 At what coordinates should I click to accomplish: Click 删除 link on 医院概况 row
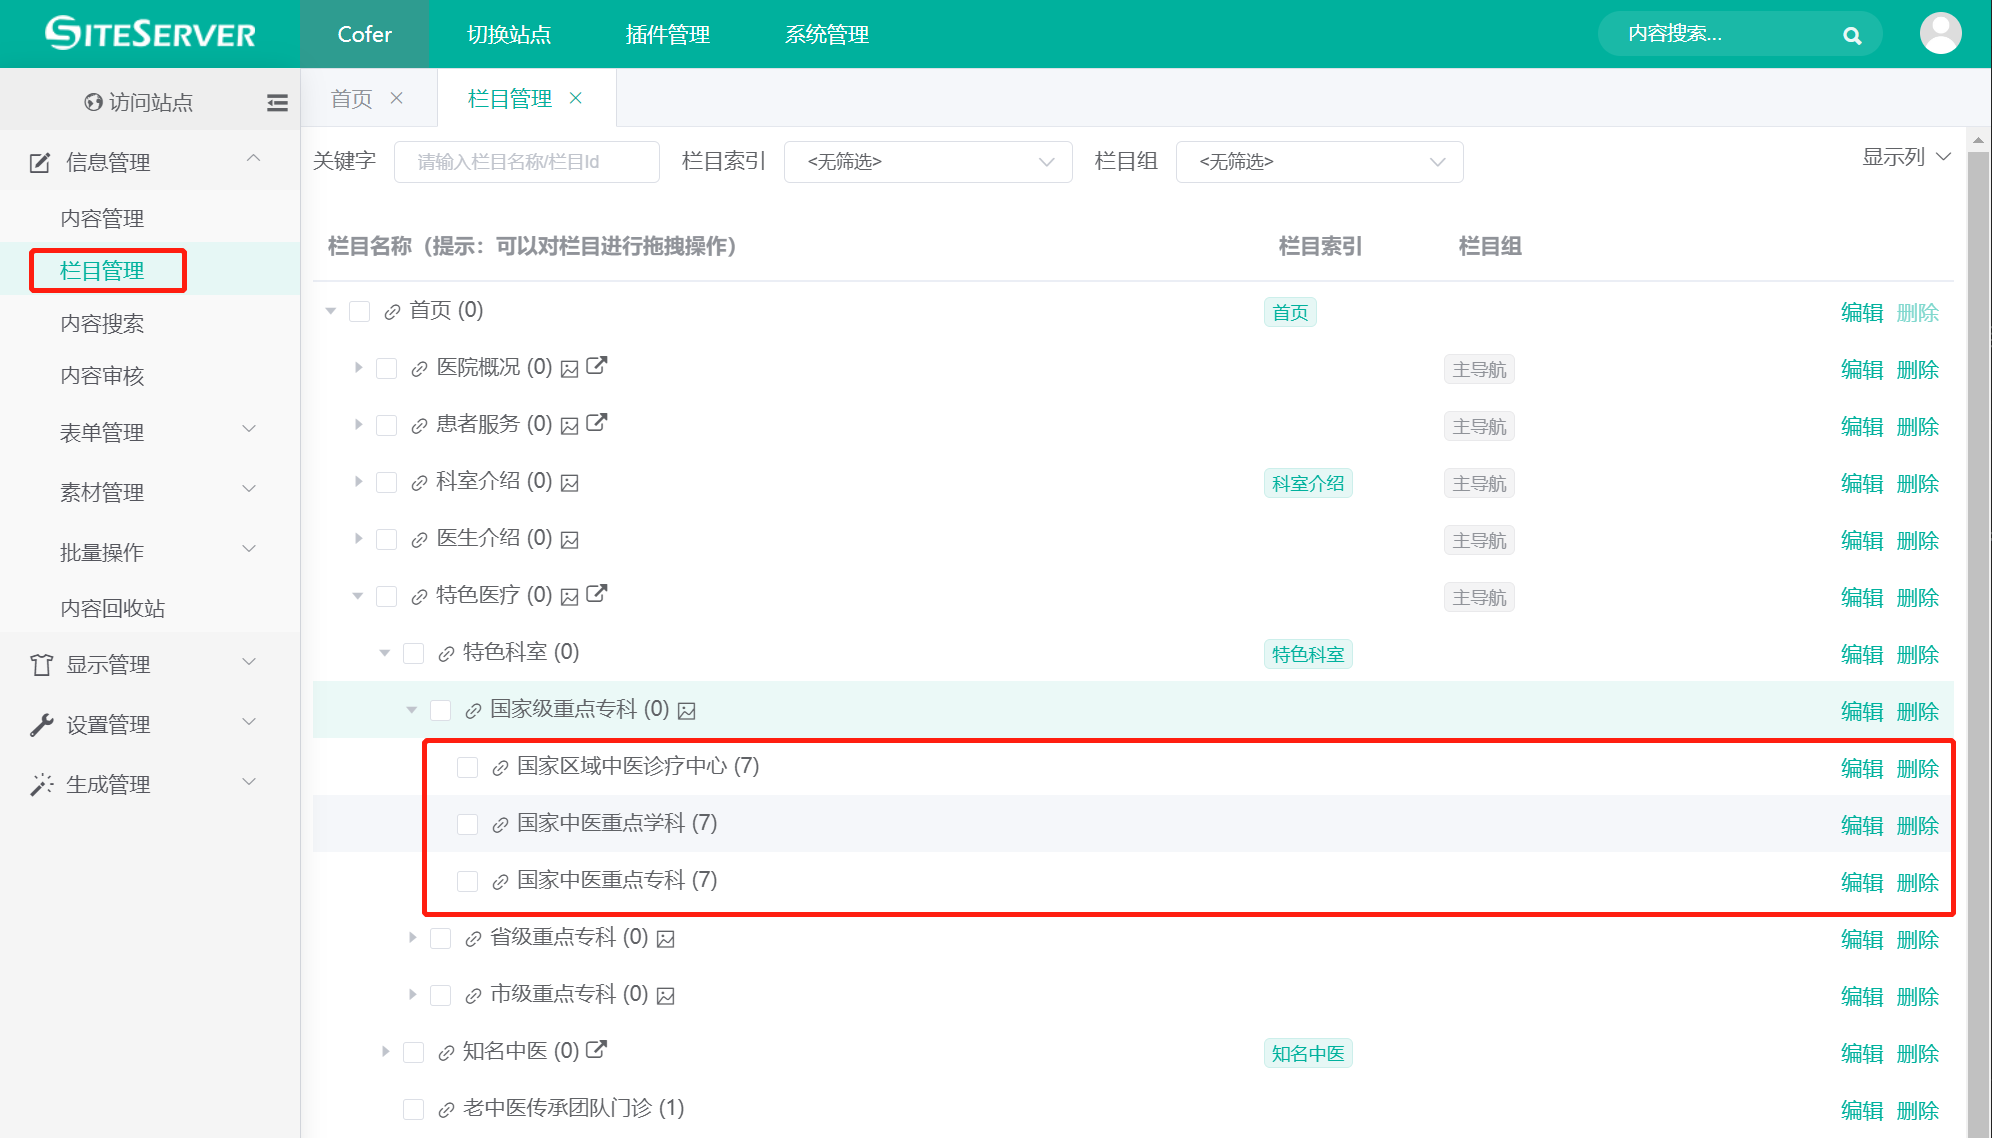point(1918,370)
